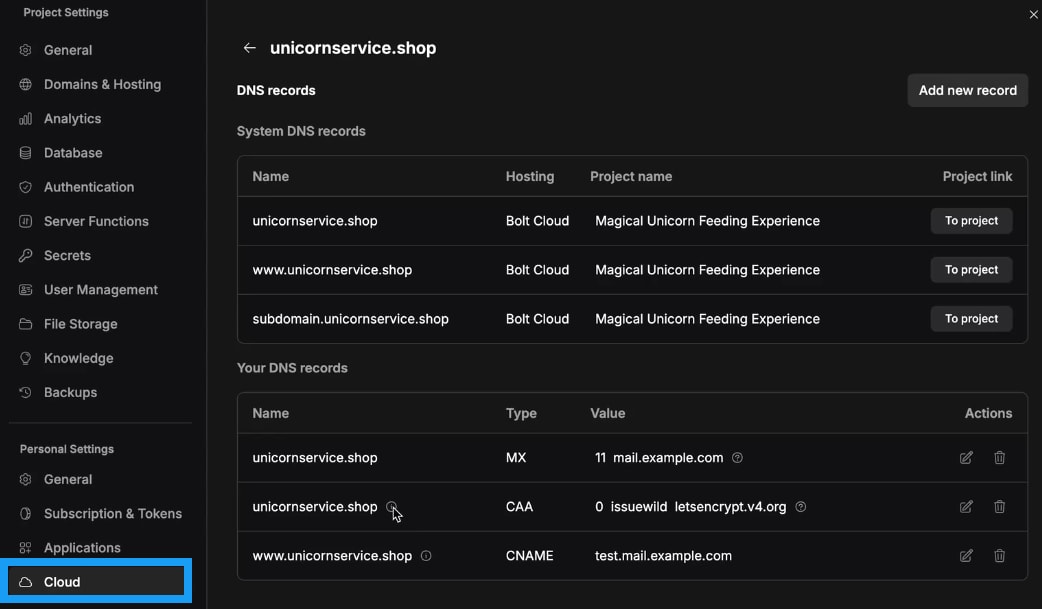Switch to User Management settings
The width and height of the screenshot is (1042, 609).
[100, 289]
